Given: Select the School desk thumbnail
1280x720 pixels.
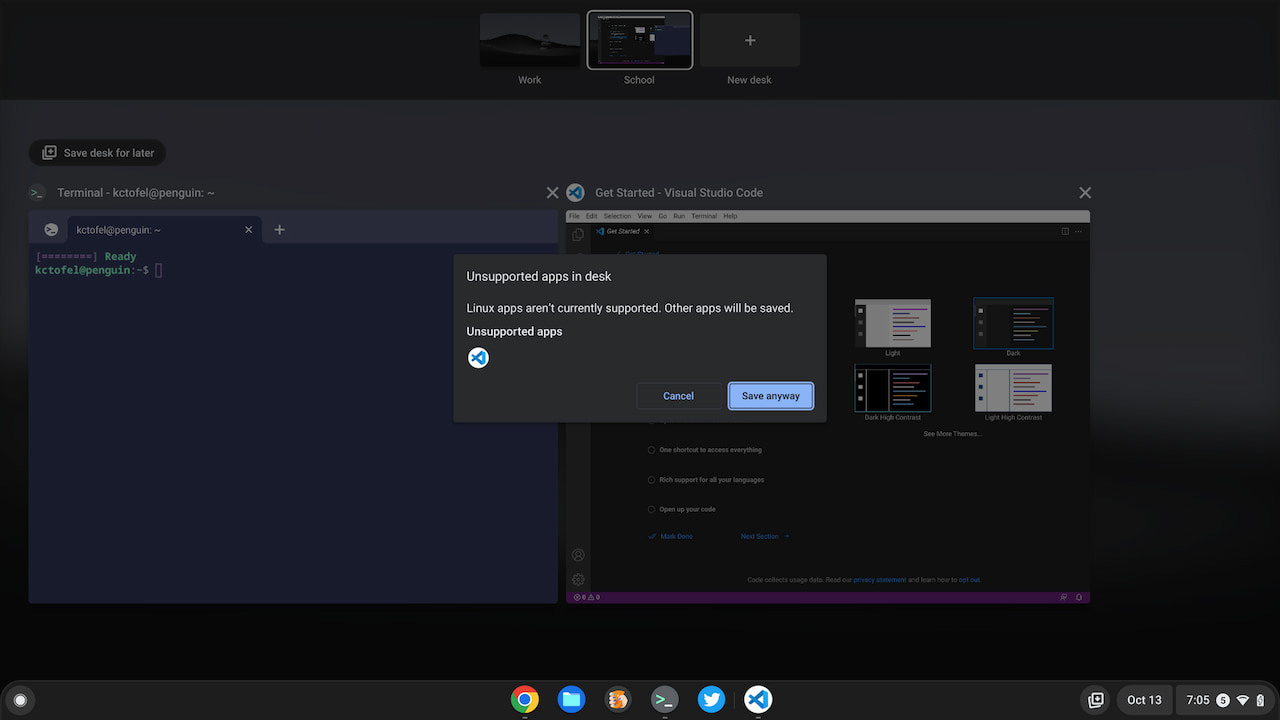Looking at the screenshot, I should coord(640,41).
